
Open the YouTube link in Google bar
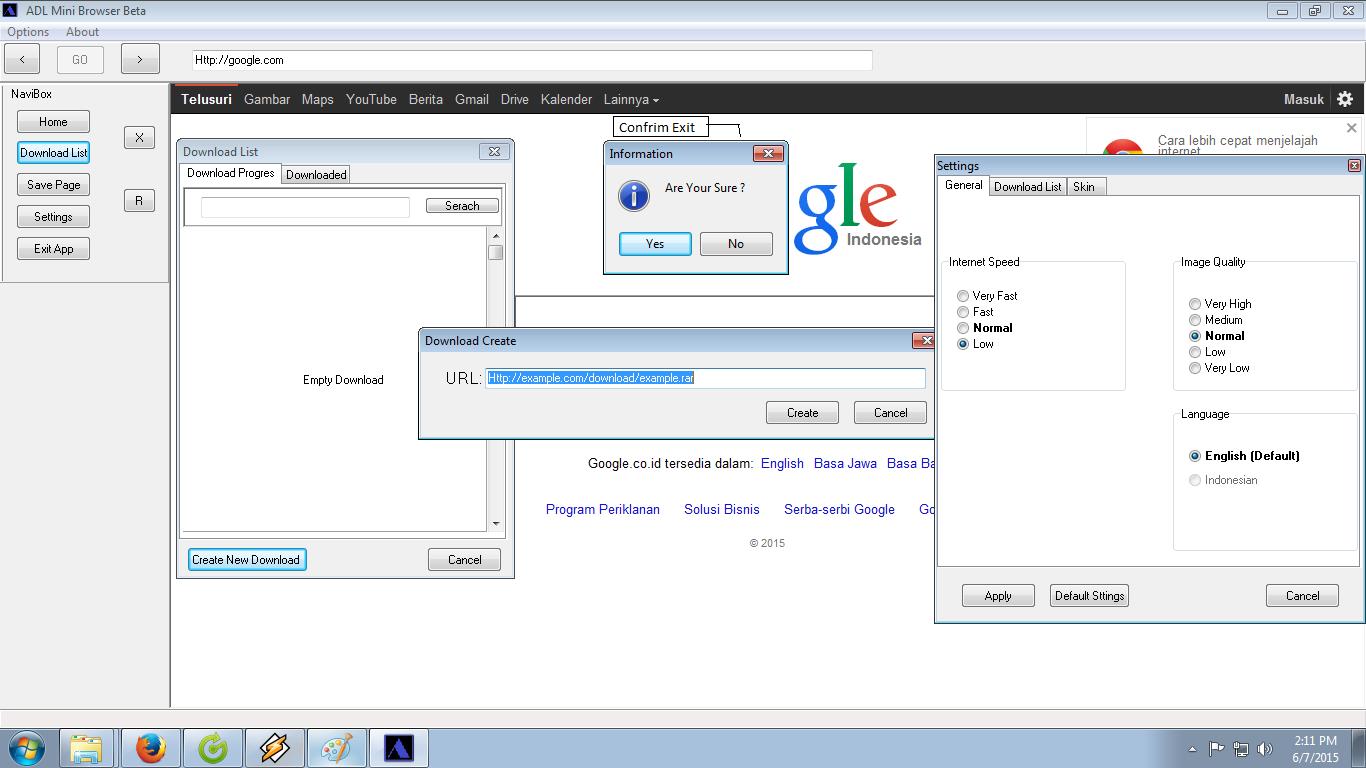click(x=371, y=99)
